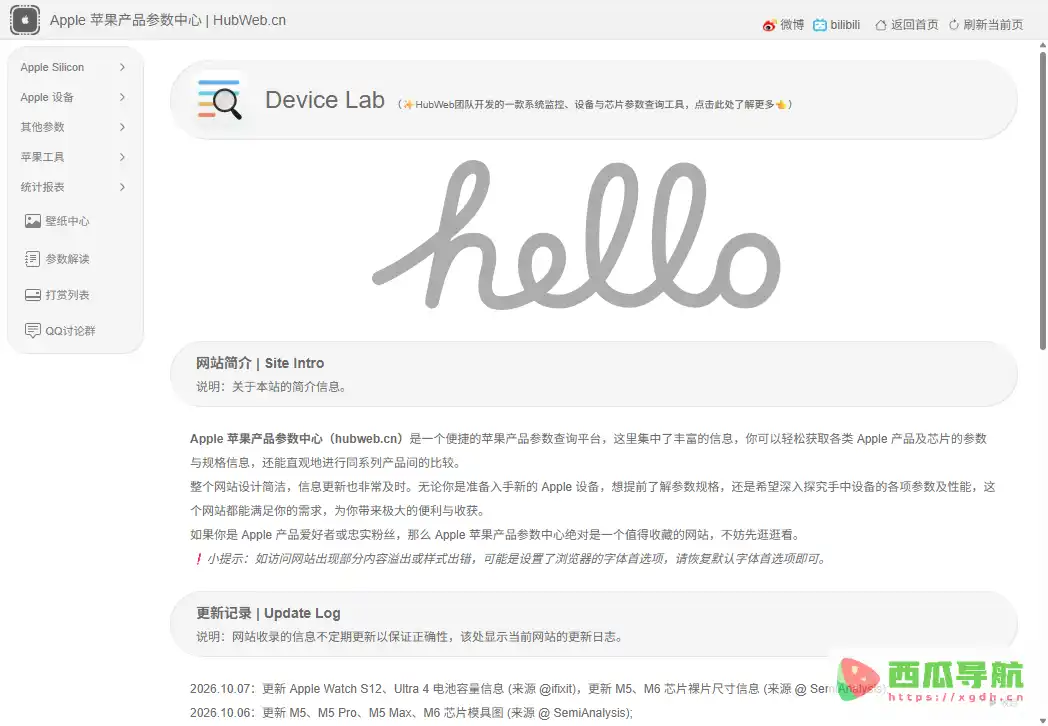Click the 网站简介 | Site Intro heading
This screenshot has height=726, width=1048.
[x=260, y=363]
